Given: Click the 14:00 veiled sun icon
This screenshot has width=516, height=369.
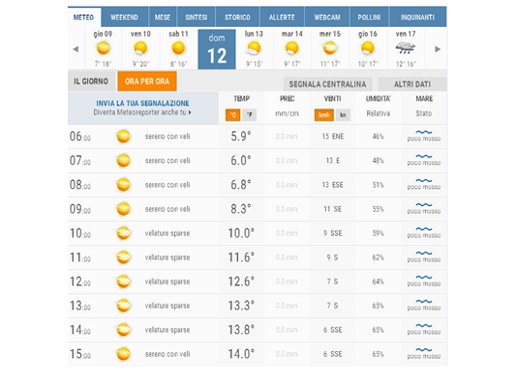Looking at the screenshot, I should click(123, 330).
